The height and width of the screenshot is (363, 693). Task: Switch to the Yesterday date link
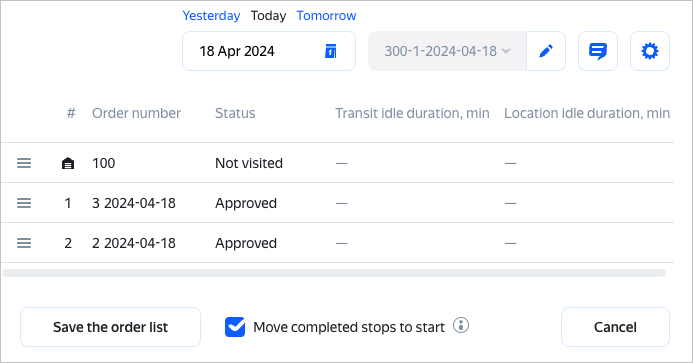point(211,16)
